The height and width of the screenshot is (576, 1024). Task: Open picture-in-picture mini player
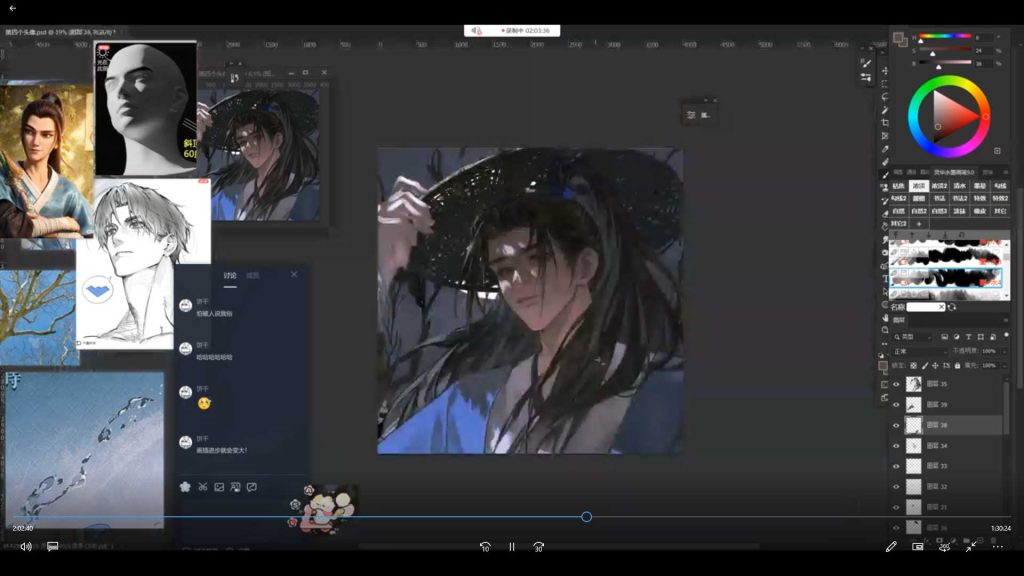(918, 547)
